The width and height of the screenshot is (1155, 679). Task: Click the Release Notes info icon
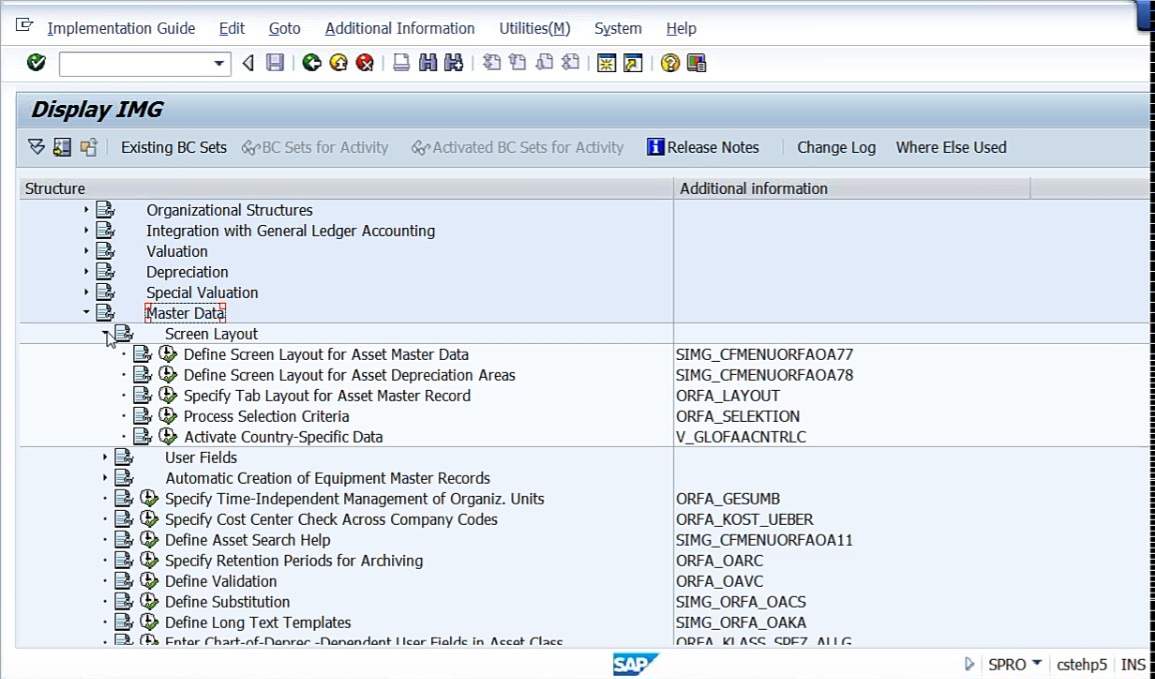click(655, 147)
